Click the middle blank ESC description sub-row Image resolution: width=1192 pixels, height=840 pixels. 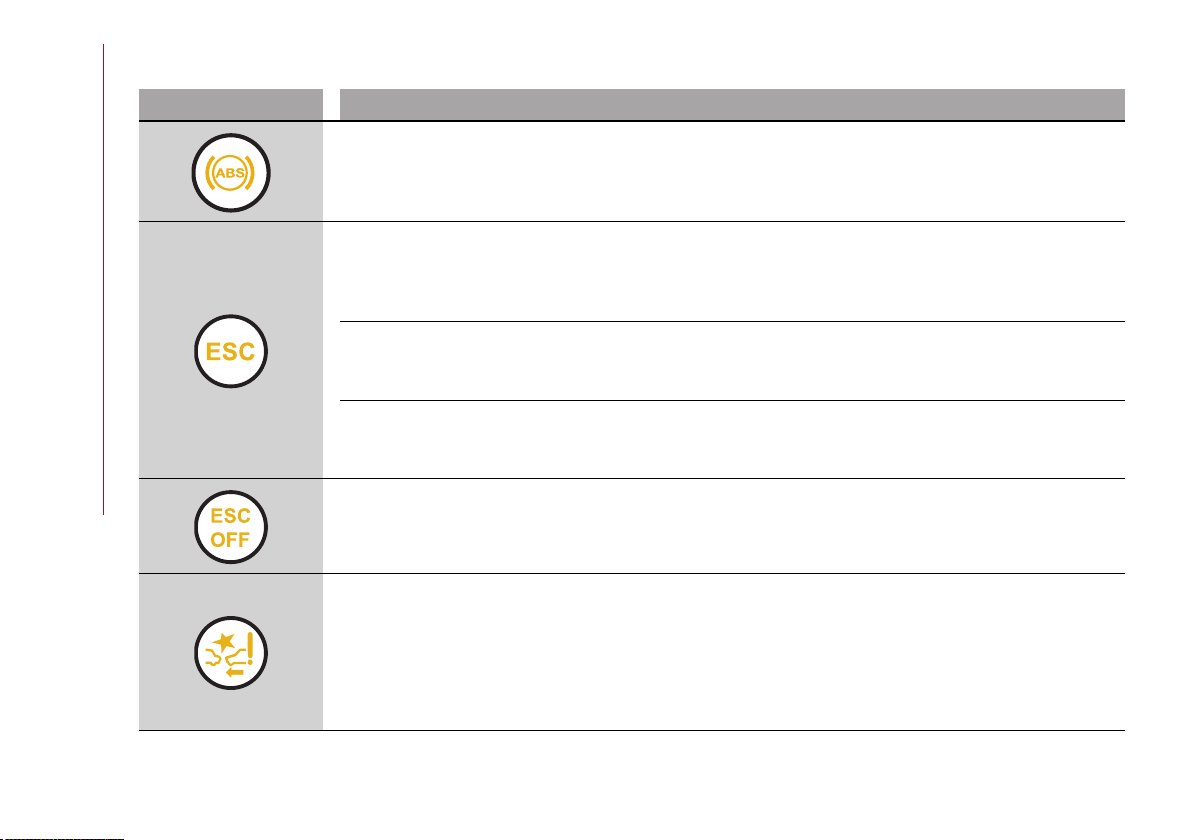732,361
